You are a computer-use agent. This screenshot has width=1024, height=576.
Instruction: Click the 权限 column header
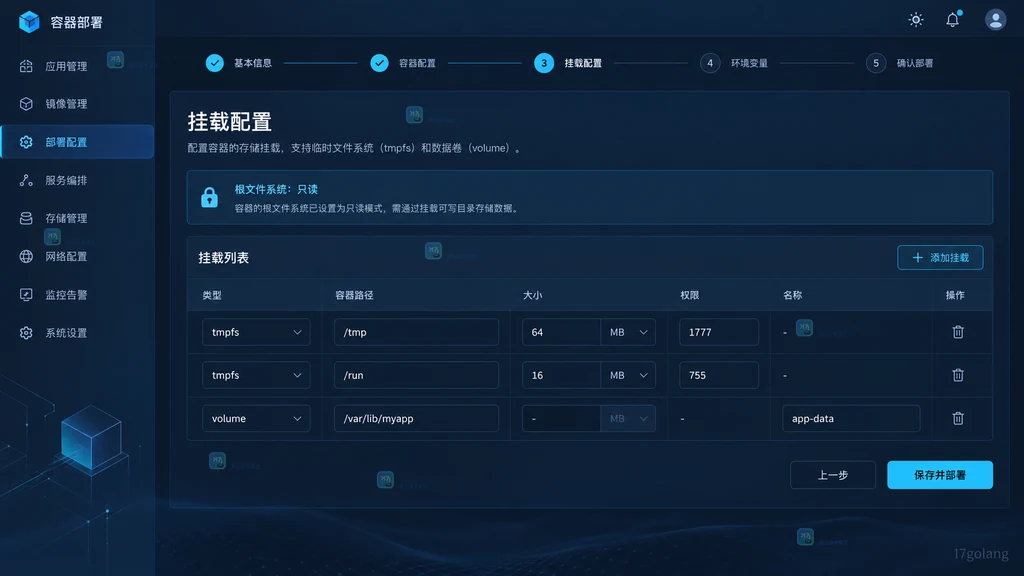point(690,295)
